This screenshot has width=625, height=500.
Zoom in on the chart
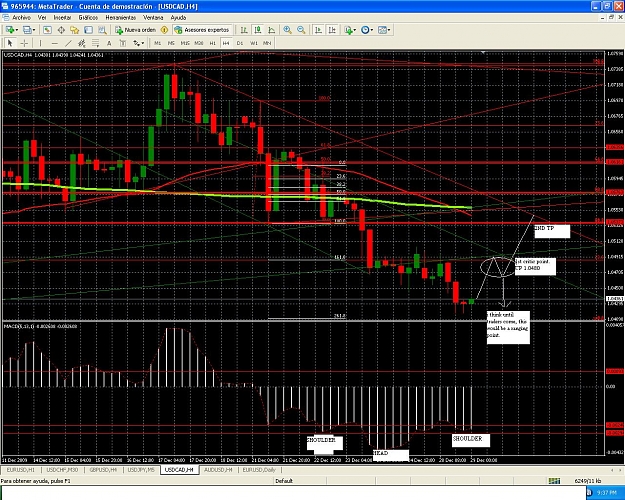(287, 30)
